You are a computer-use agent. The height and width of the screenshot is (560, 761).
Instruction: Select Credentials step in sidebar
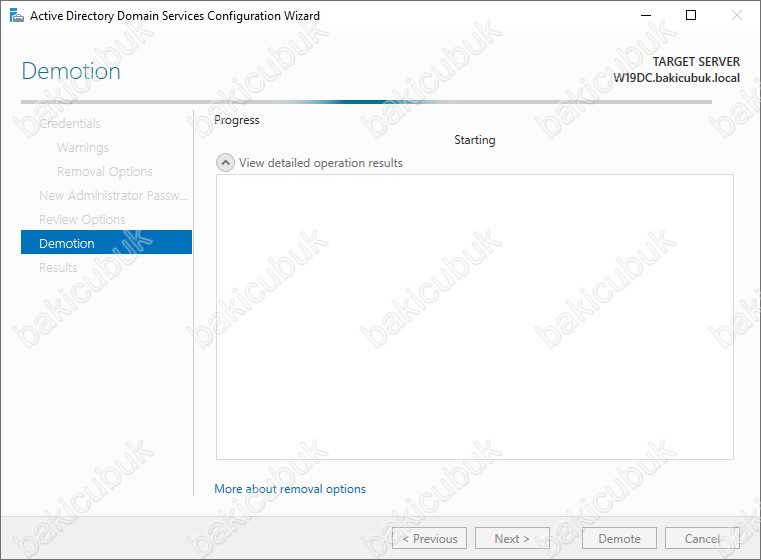[69, 123]
